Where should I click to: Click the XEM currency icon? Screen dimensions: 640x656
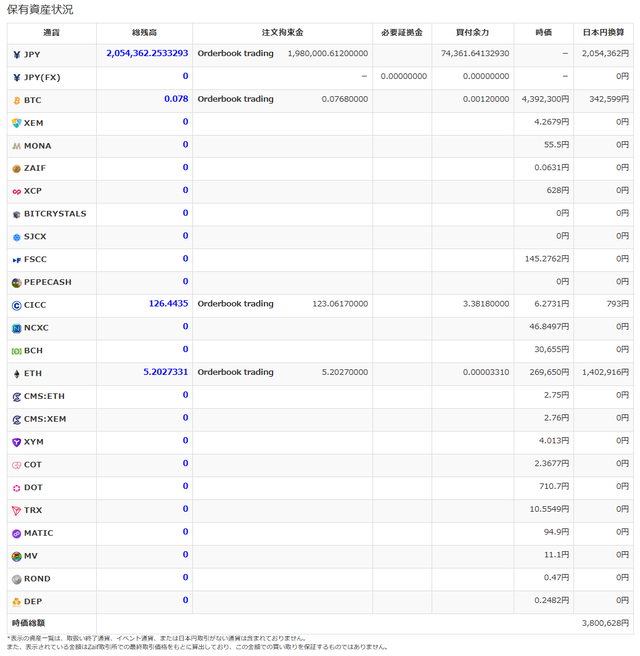click(x=16, y=123)
